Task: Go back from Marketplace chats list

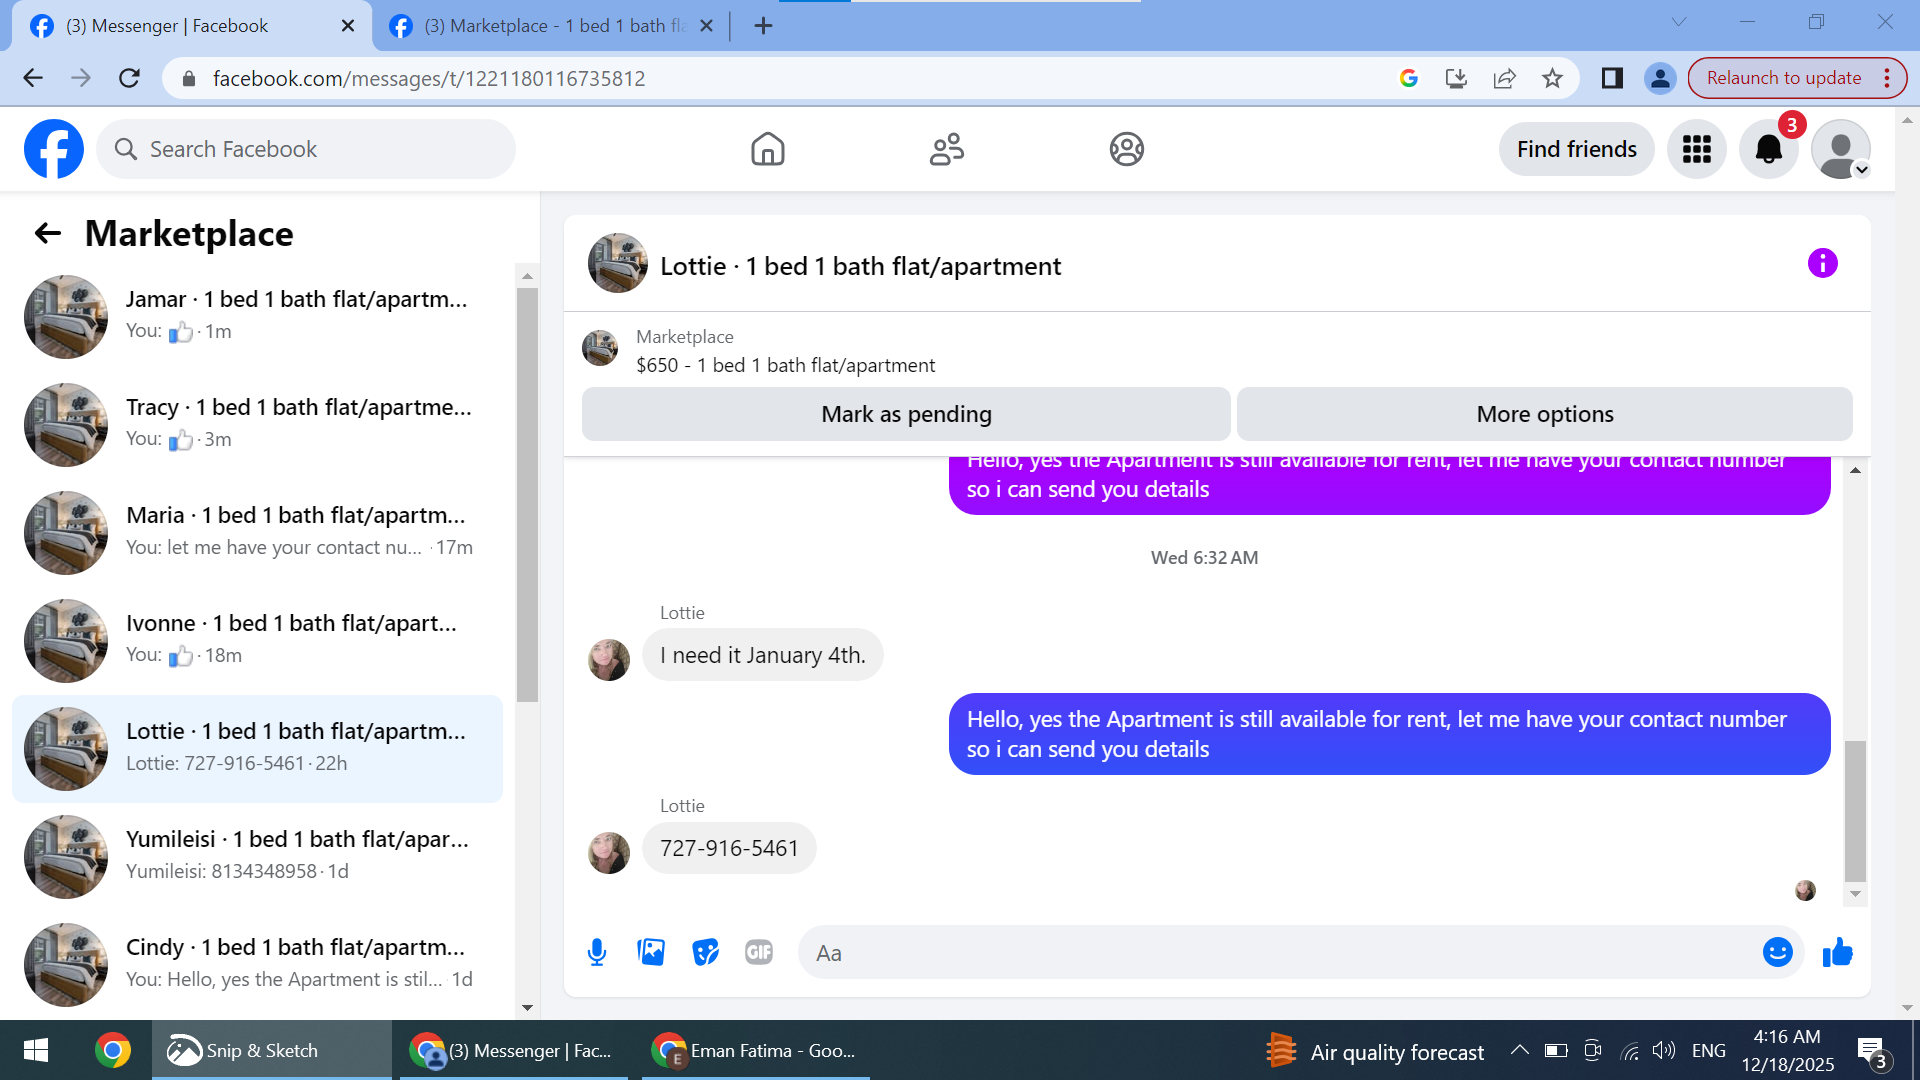Action: pos(48,233)
